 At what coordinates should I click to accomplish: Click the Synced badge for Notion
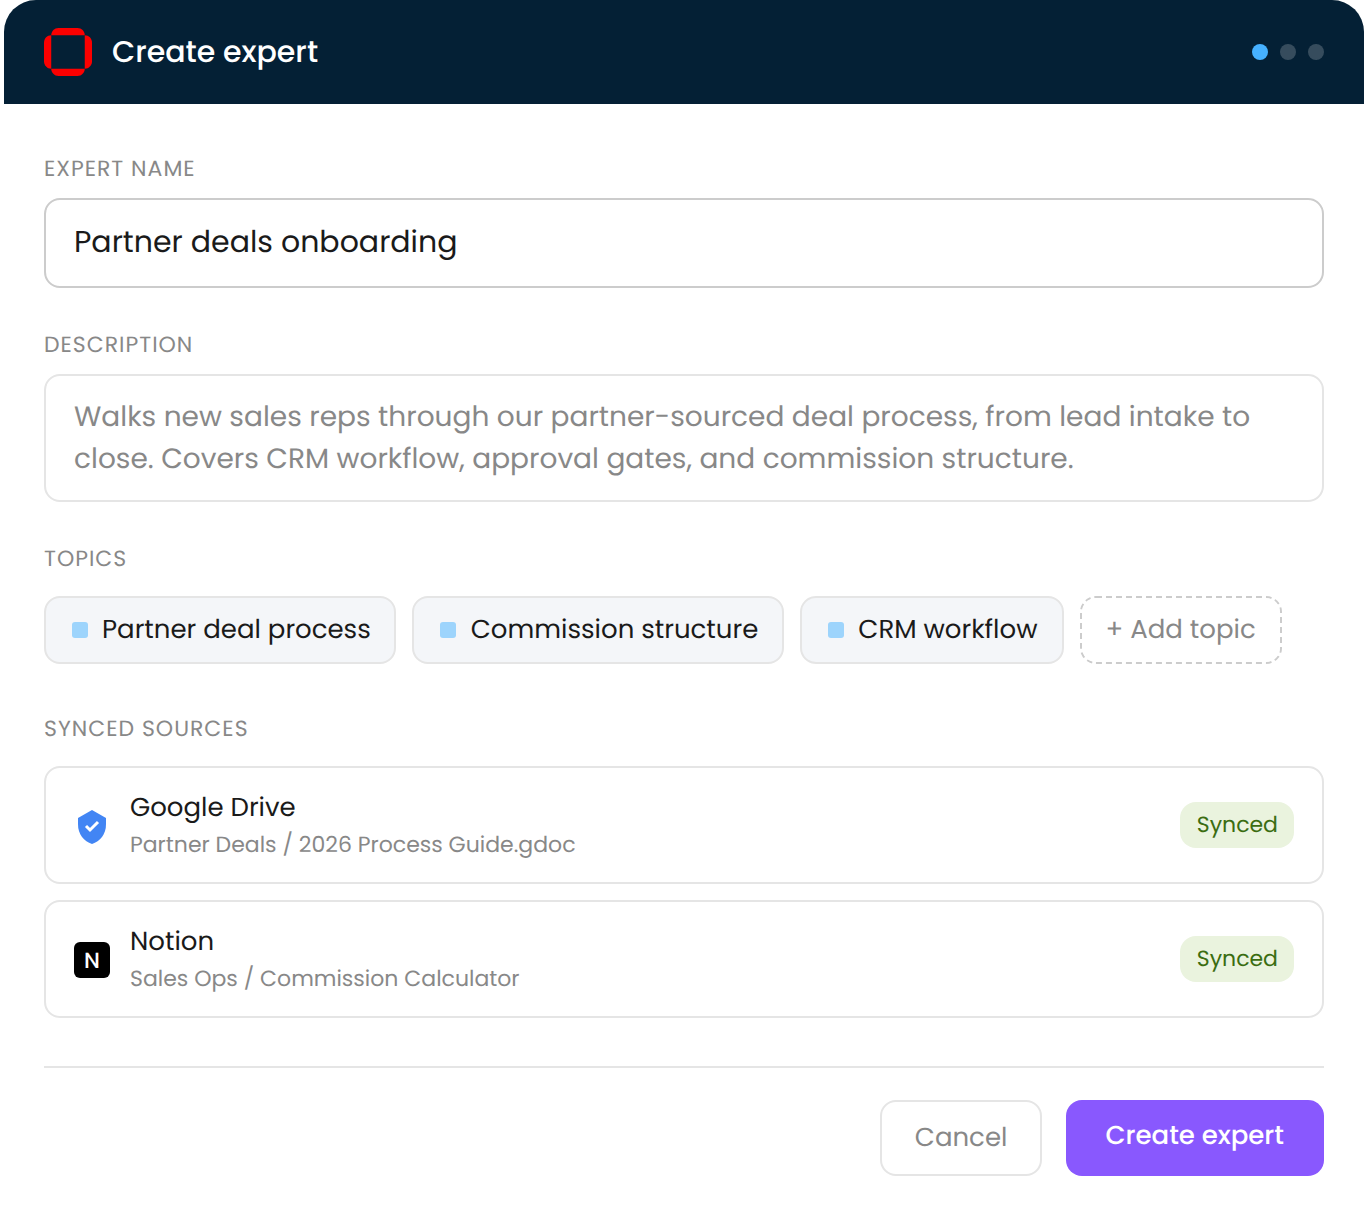pyautogui.click(x=1236, y=958)
